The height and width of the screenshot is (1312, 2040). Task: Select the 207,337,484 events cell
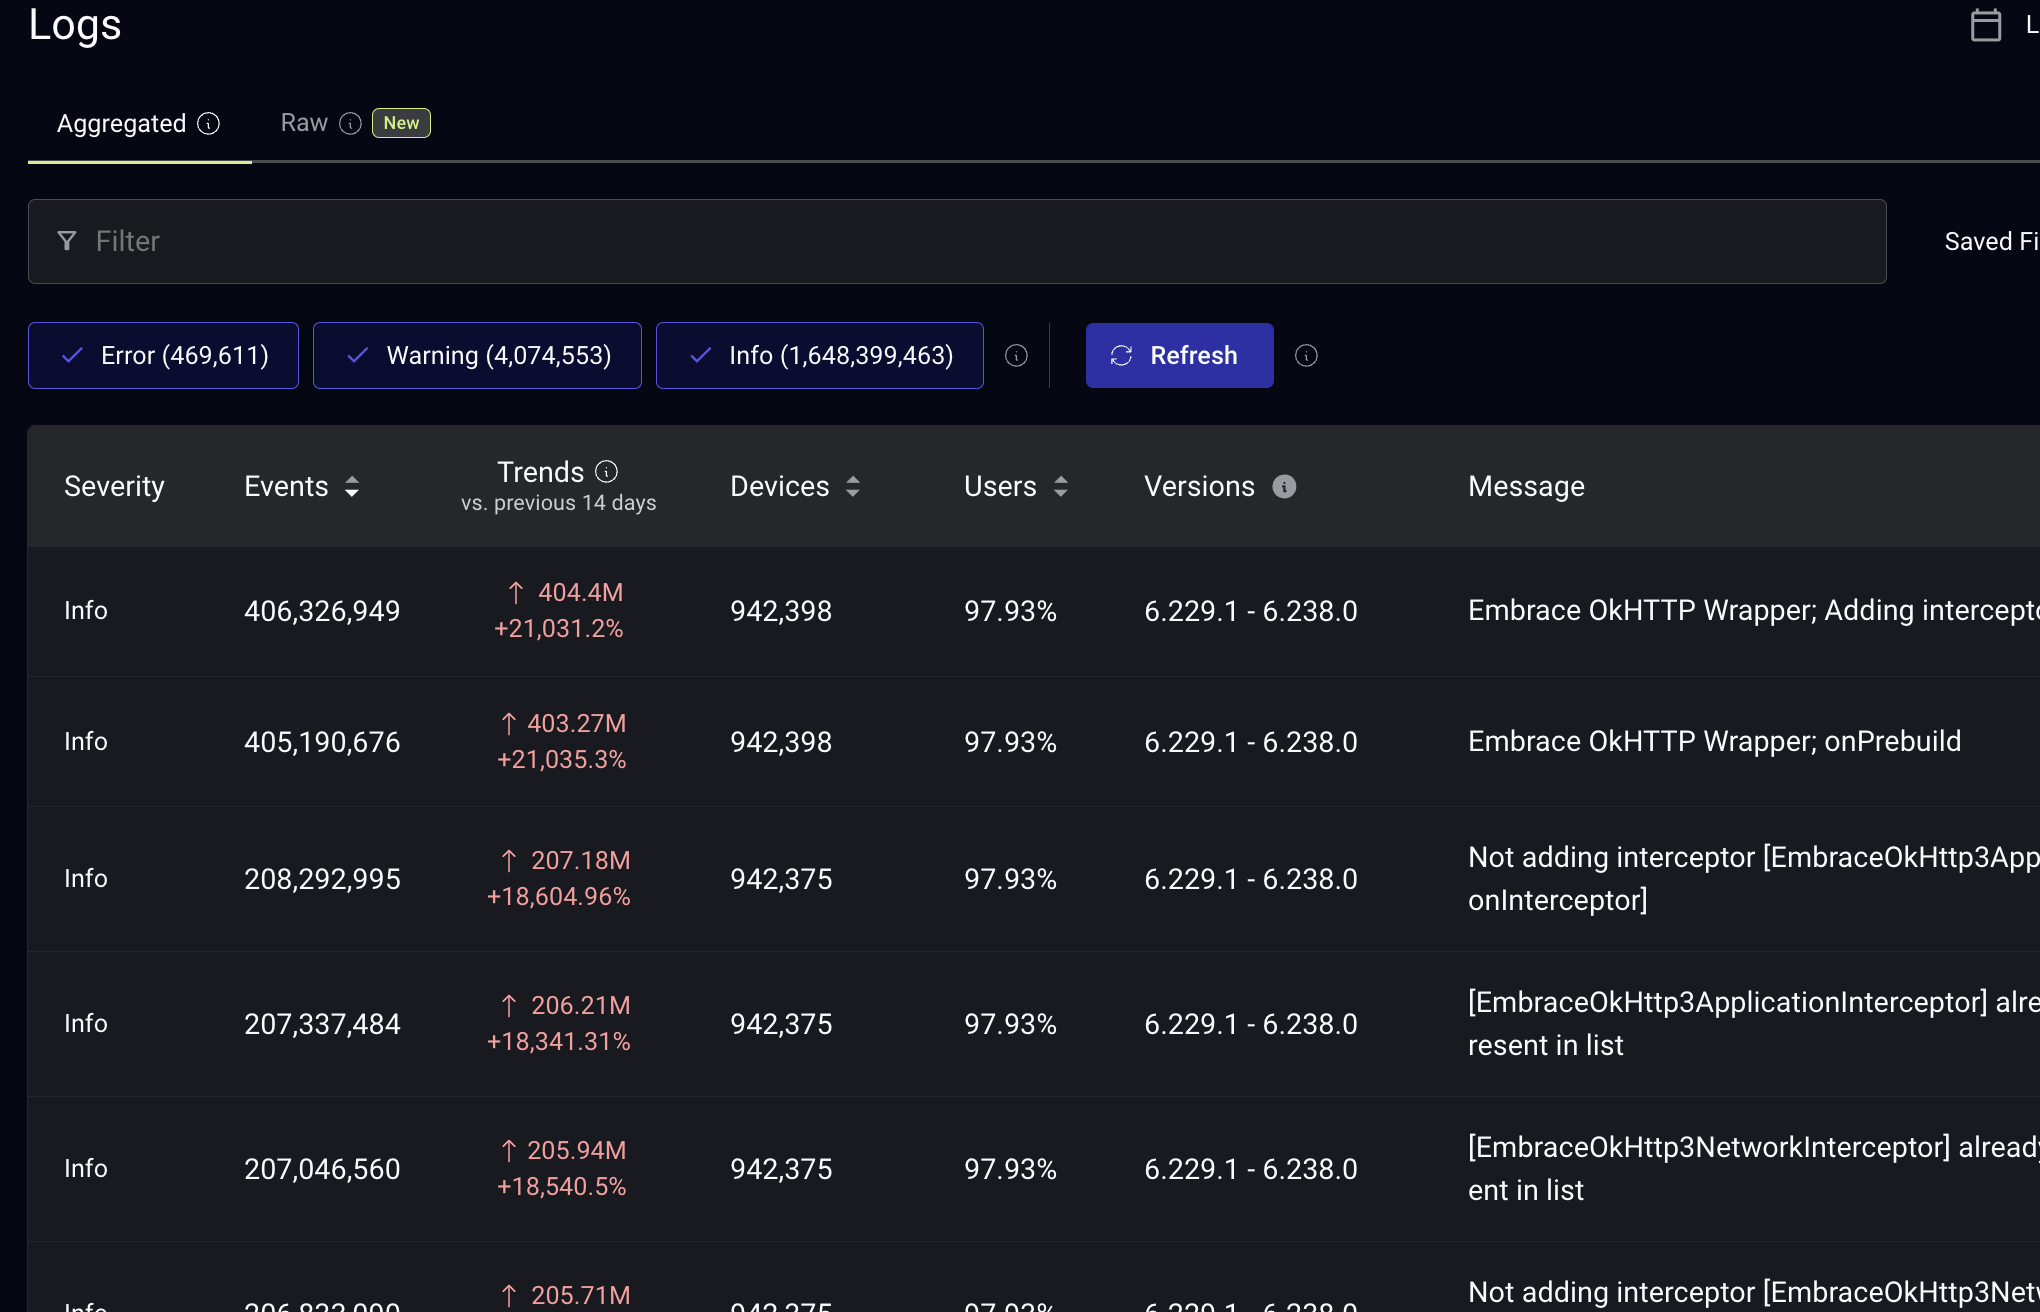pyautogui.click(x=322, y=1024)
